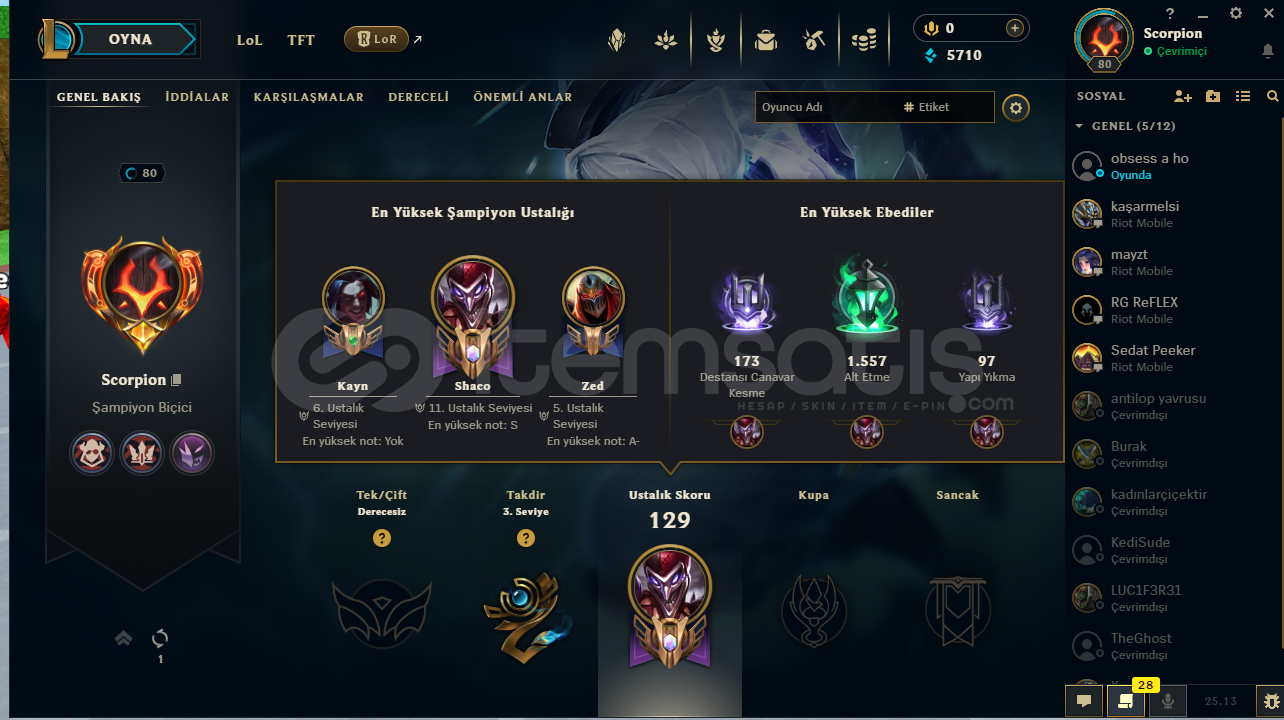This screenshot has width=1284, height=720.
Task: Open the Store coins icon
Action: click(864, 40)
